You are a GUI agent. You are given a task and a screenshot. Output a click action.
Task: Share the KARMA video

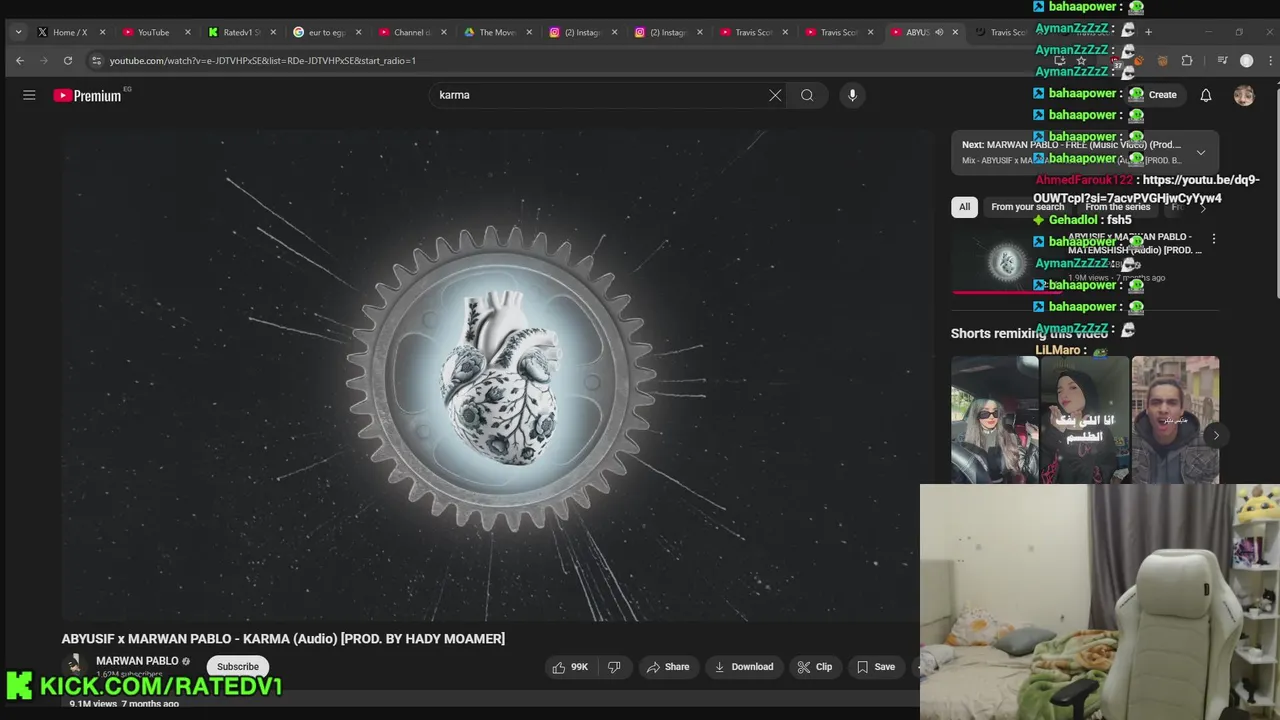(668, 667)
